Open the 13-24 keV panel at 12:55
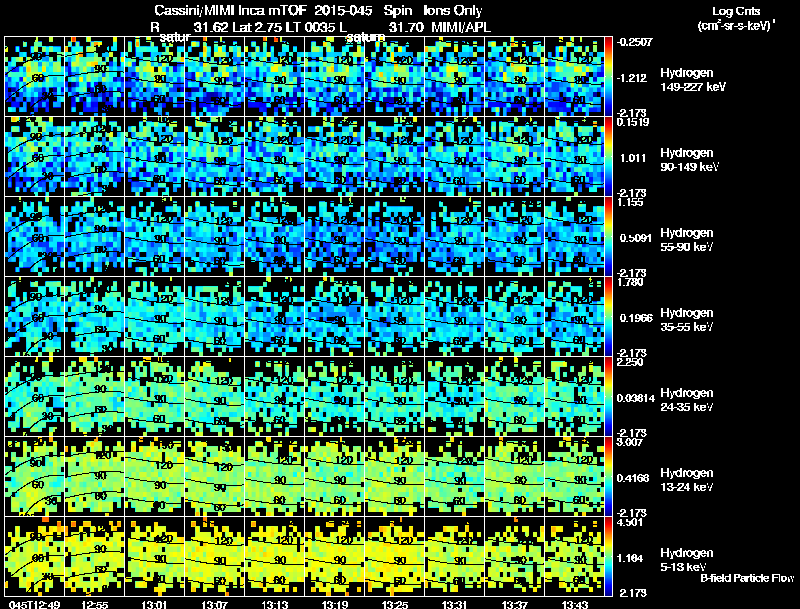800x609 pixels. 94,476
